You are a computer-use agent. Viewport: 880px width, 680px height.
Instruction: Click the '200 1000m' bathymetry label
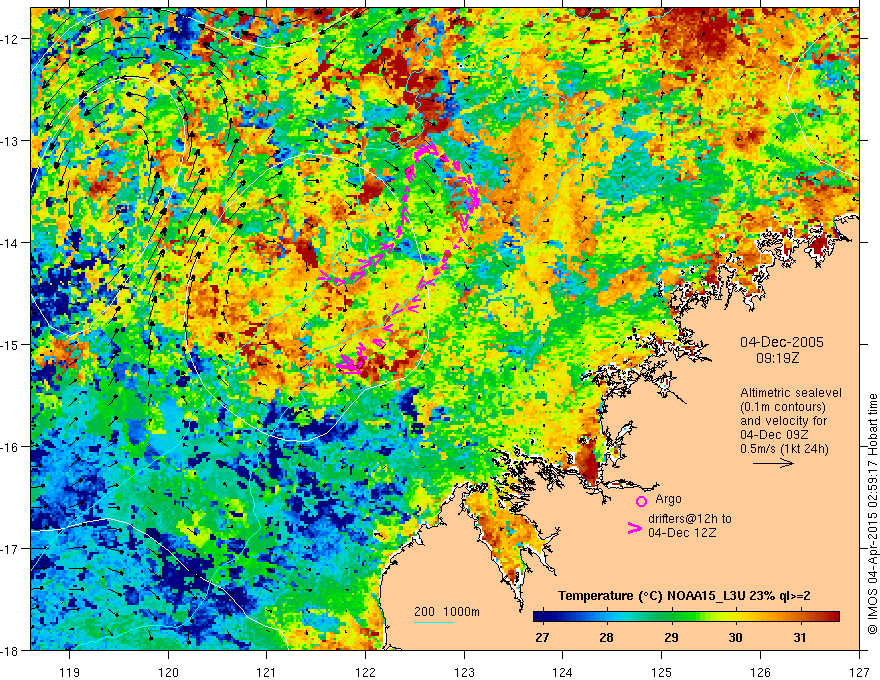point(447,612)
